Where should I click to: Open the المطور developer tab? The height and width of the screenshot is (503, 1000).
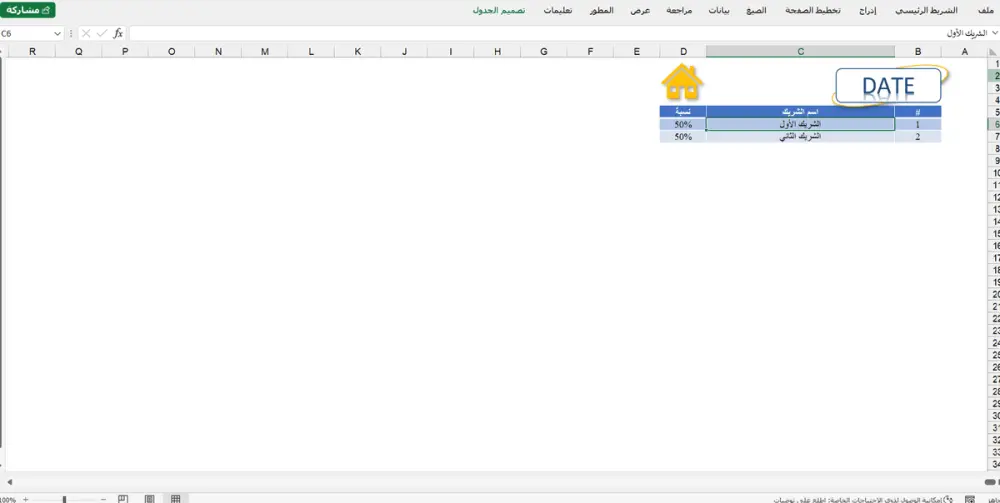click(602, 11)
